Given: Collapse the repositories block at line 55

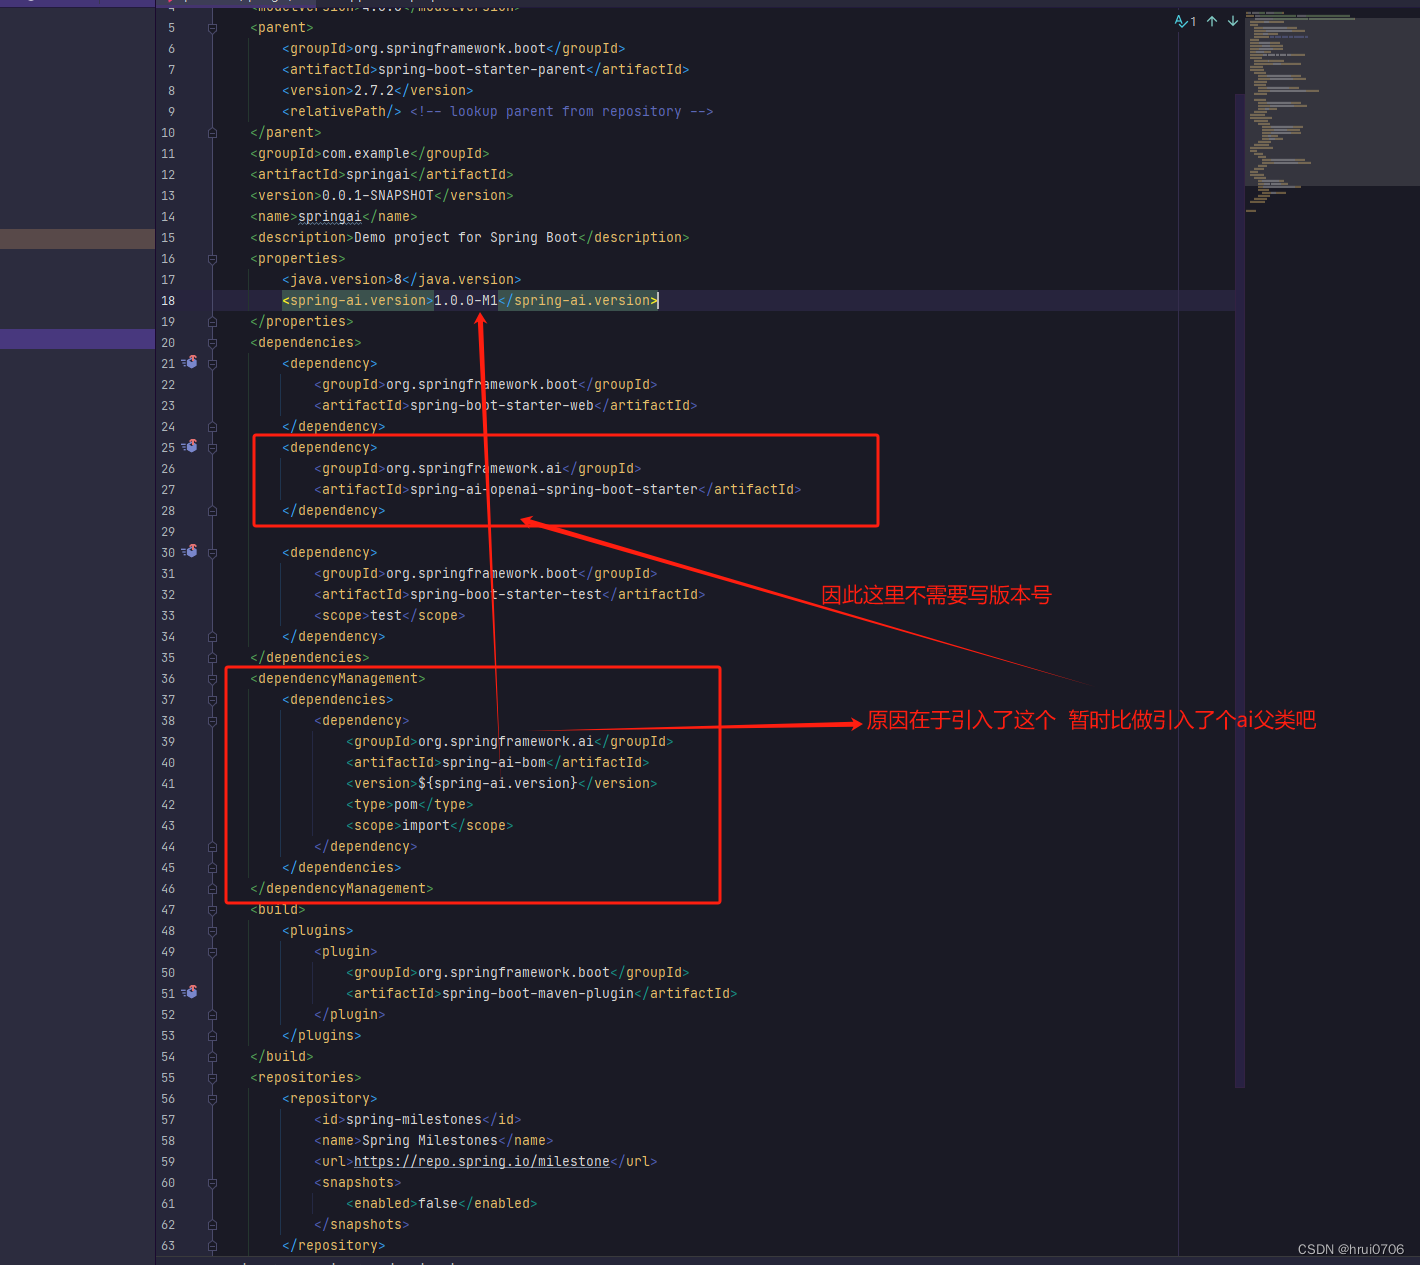Looking at the screenshot, I should tap(212, 1078).
